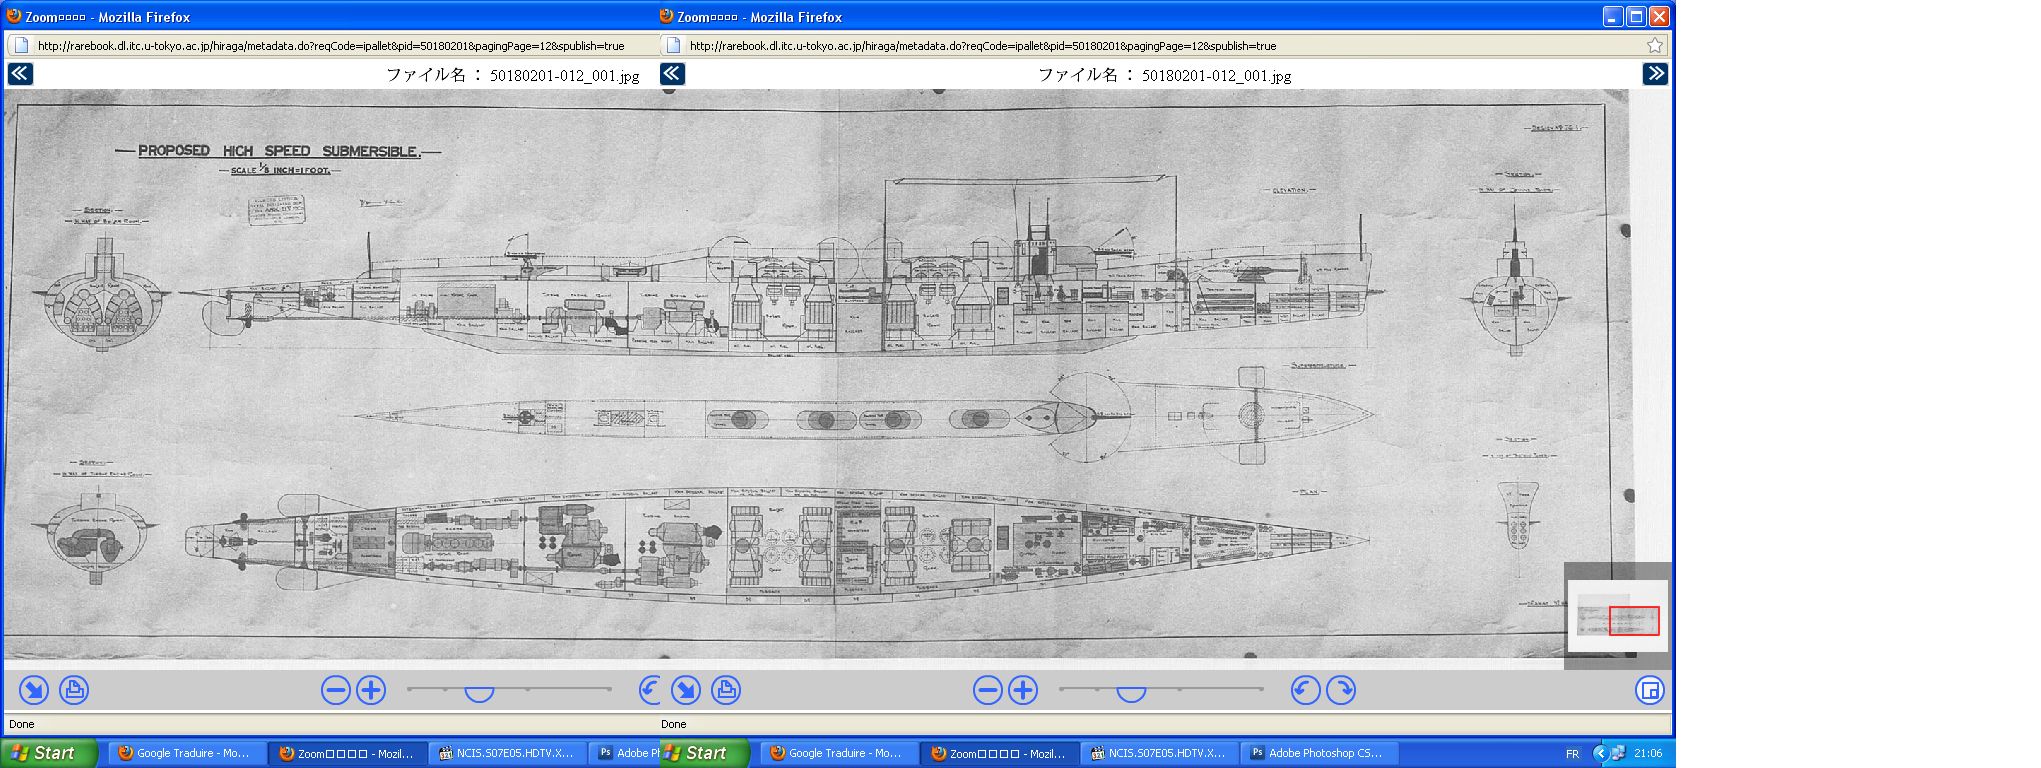Bookmark this page with the star icon
The height and width of the screenshot is (768, 2041).
pyautogui.click(x=1655, y=45)
